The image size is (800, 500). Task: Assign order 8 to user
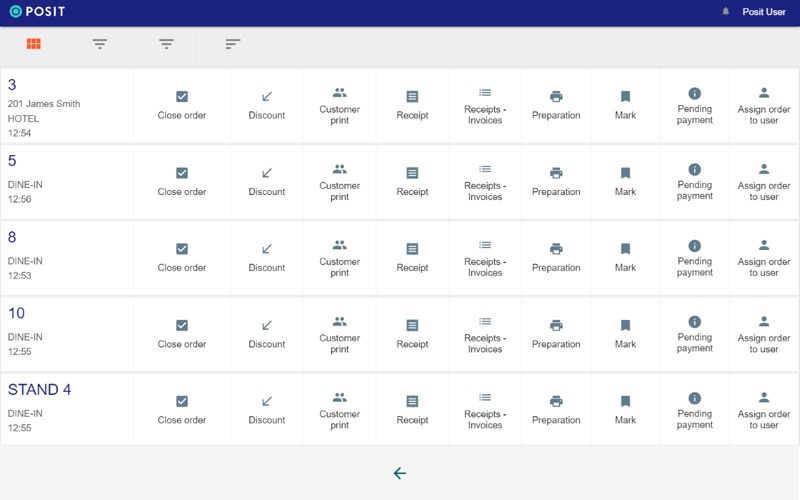(764, 258)
